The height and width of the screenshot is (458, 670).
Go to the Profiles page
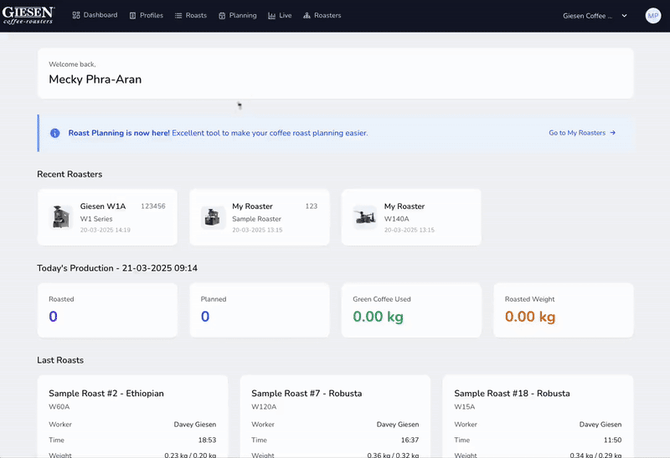point(146,16)
